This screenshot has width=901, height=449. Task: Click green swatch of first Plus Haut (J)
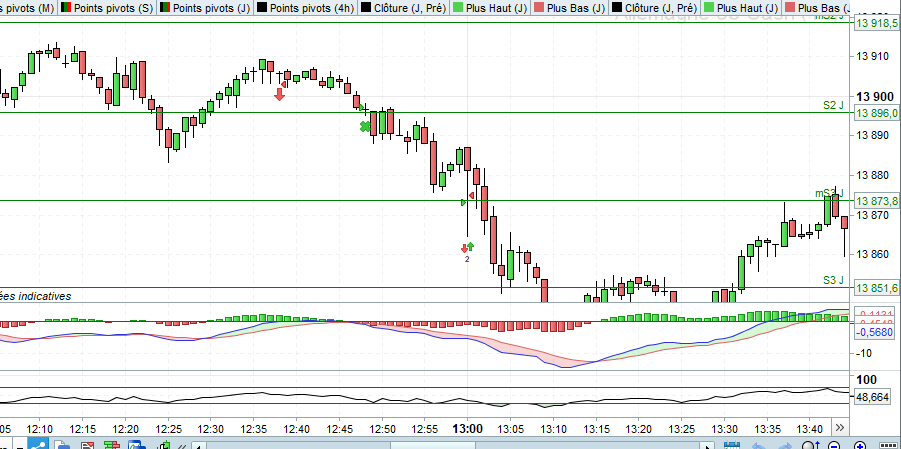coord(458,8)
